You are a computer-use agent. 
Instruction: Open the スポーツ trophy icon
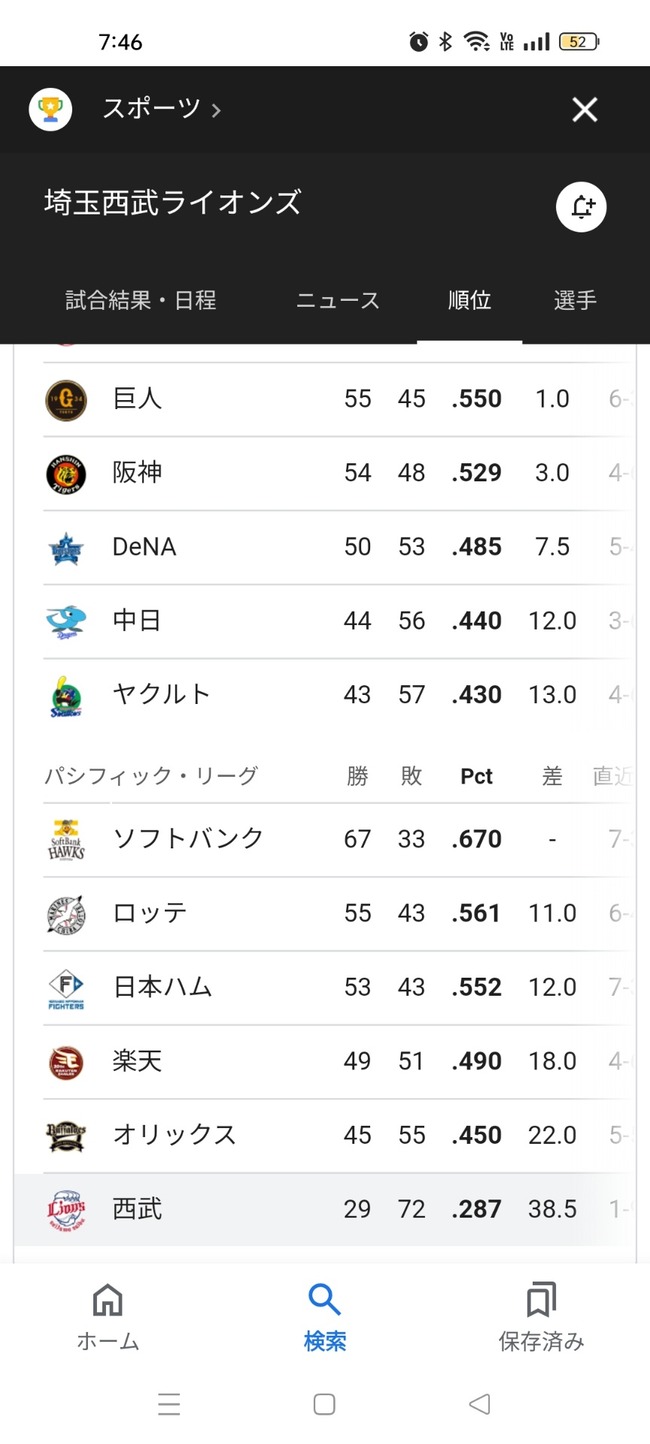[x=50, y=109]
